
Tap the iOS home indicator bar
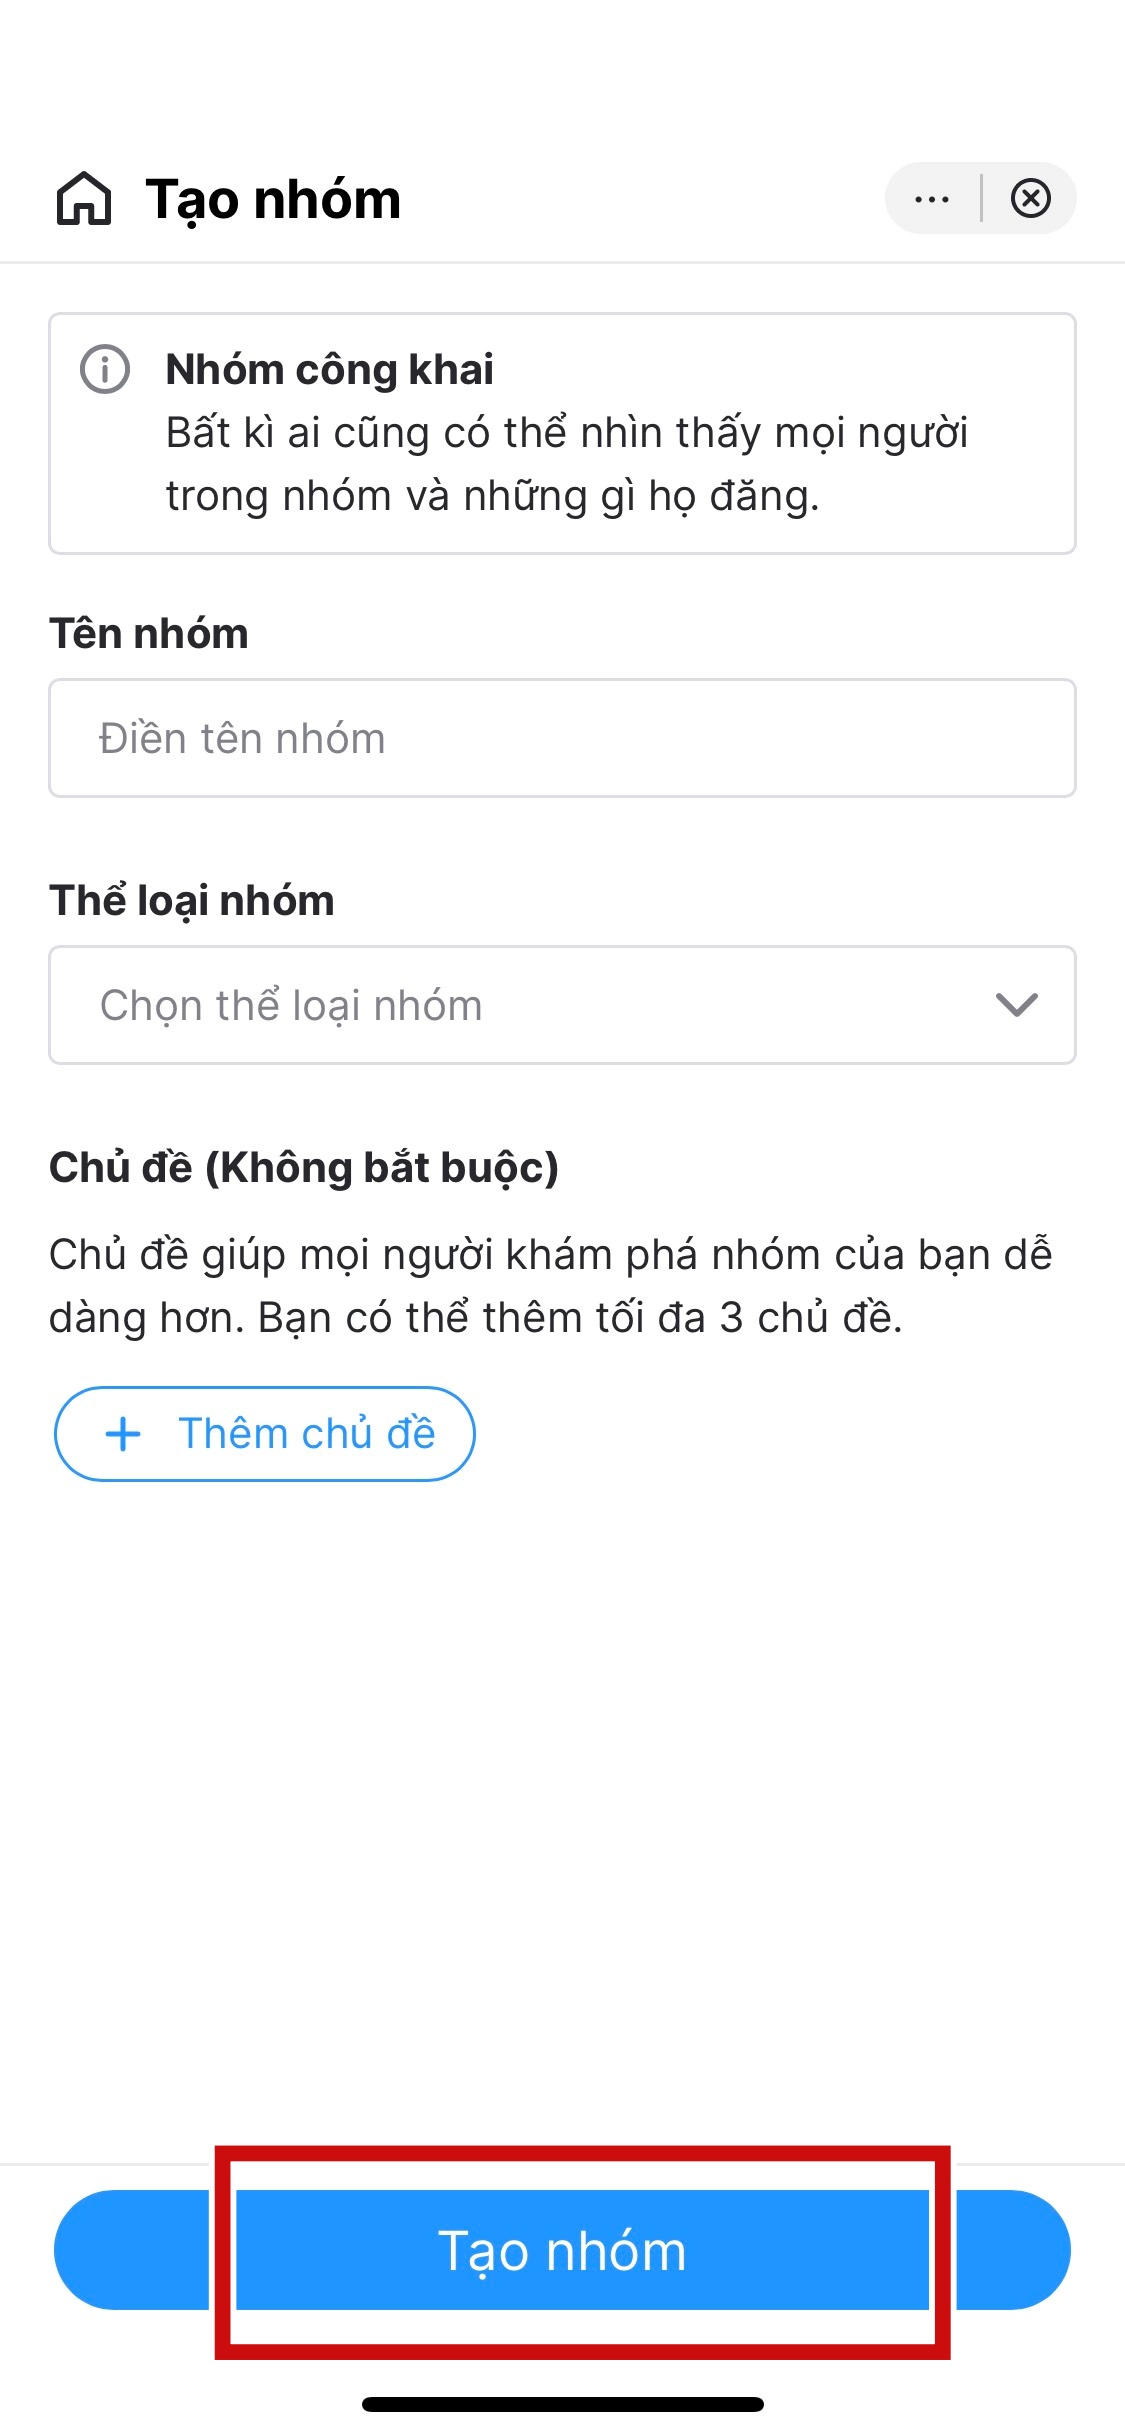[563, 2404]
